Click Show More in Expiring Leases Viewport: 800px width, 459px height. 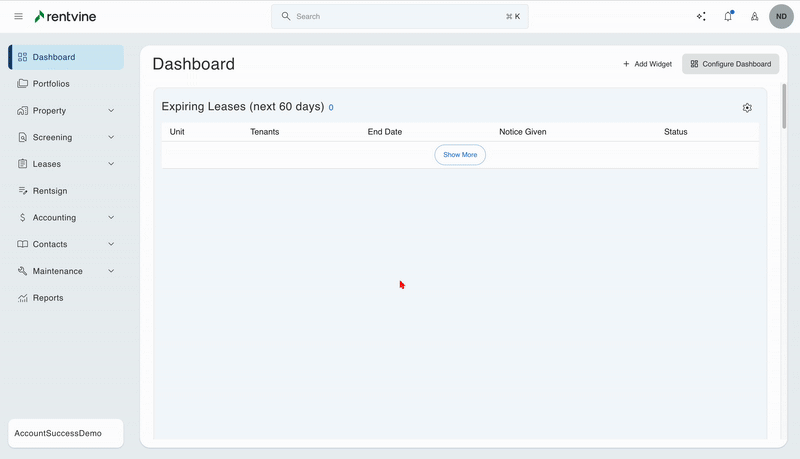[460, 155]
